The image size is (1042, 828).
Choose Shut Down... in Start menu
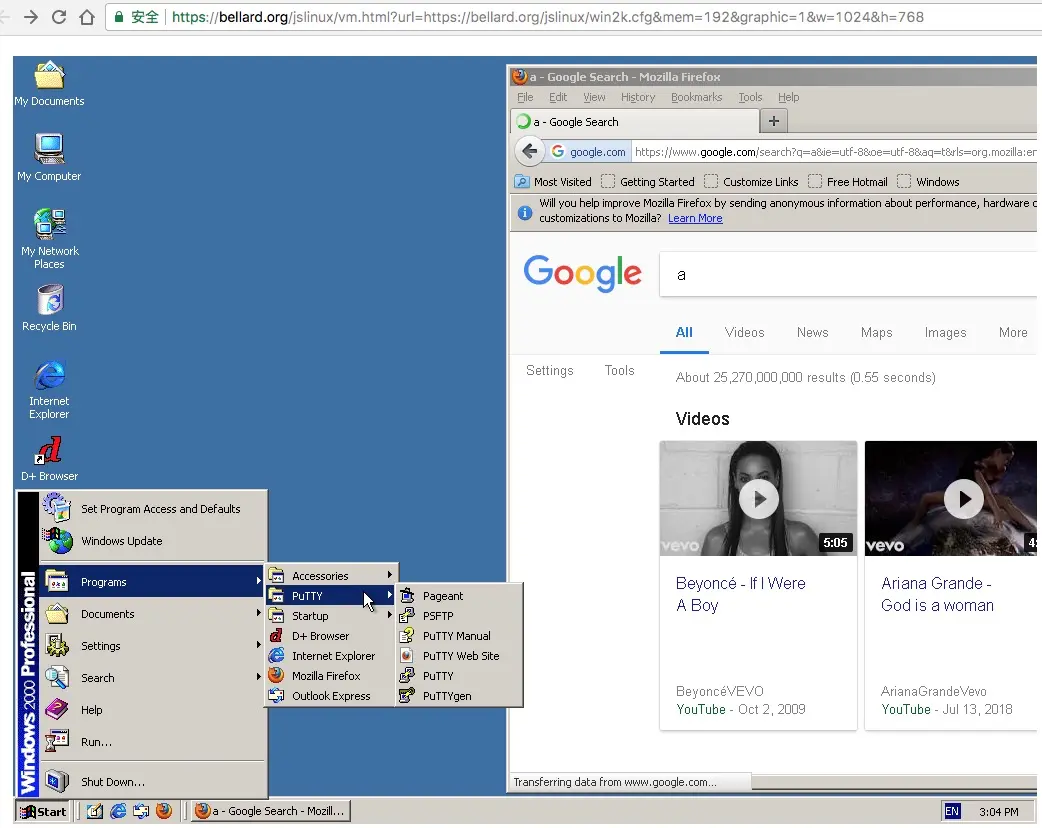click(x=153, y=781)
